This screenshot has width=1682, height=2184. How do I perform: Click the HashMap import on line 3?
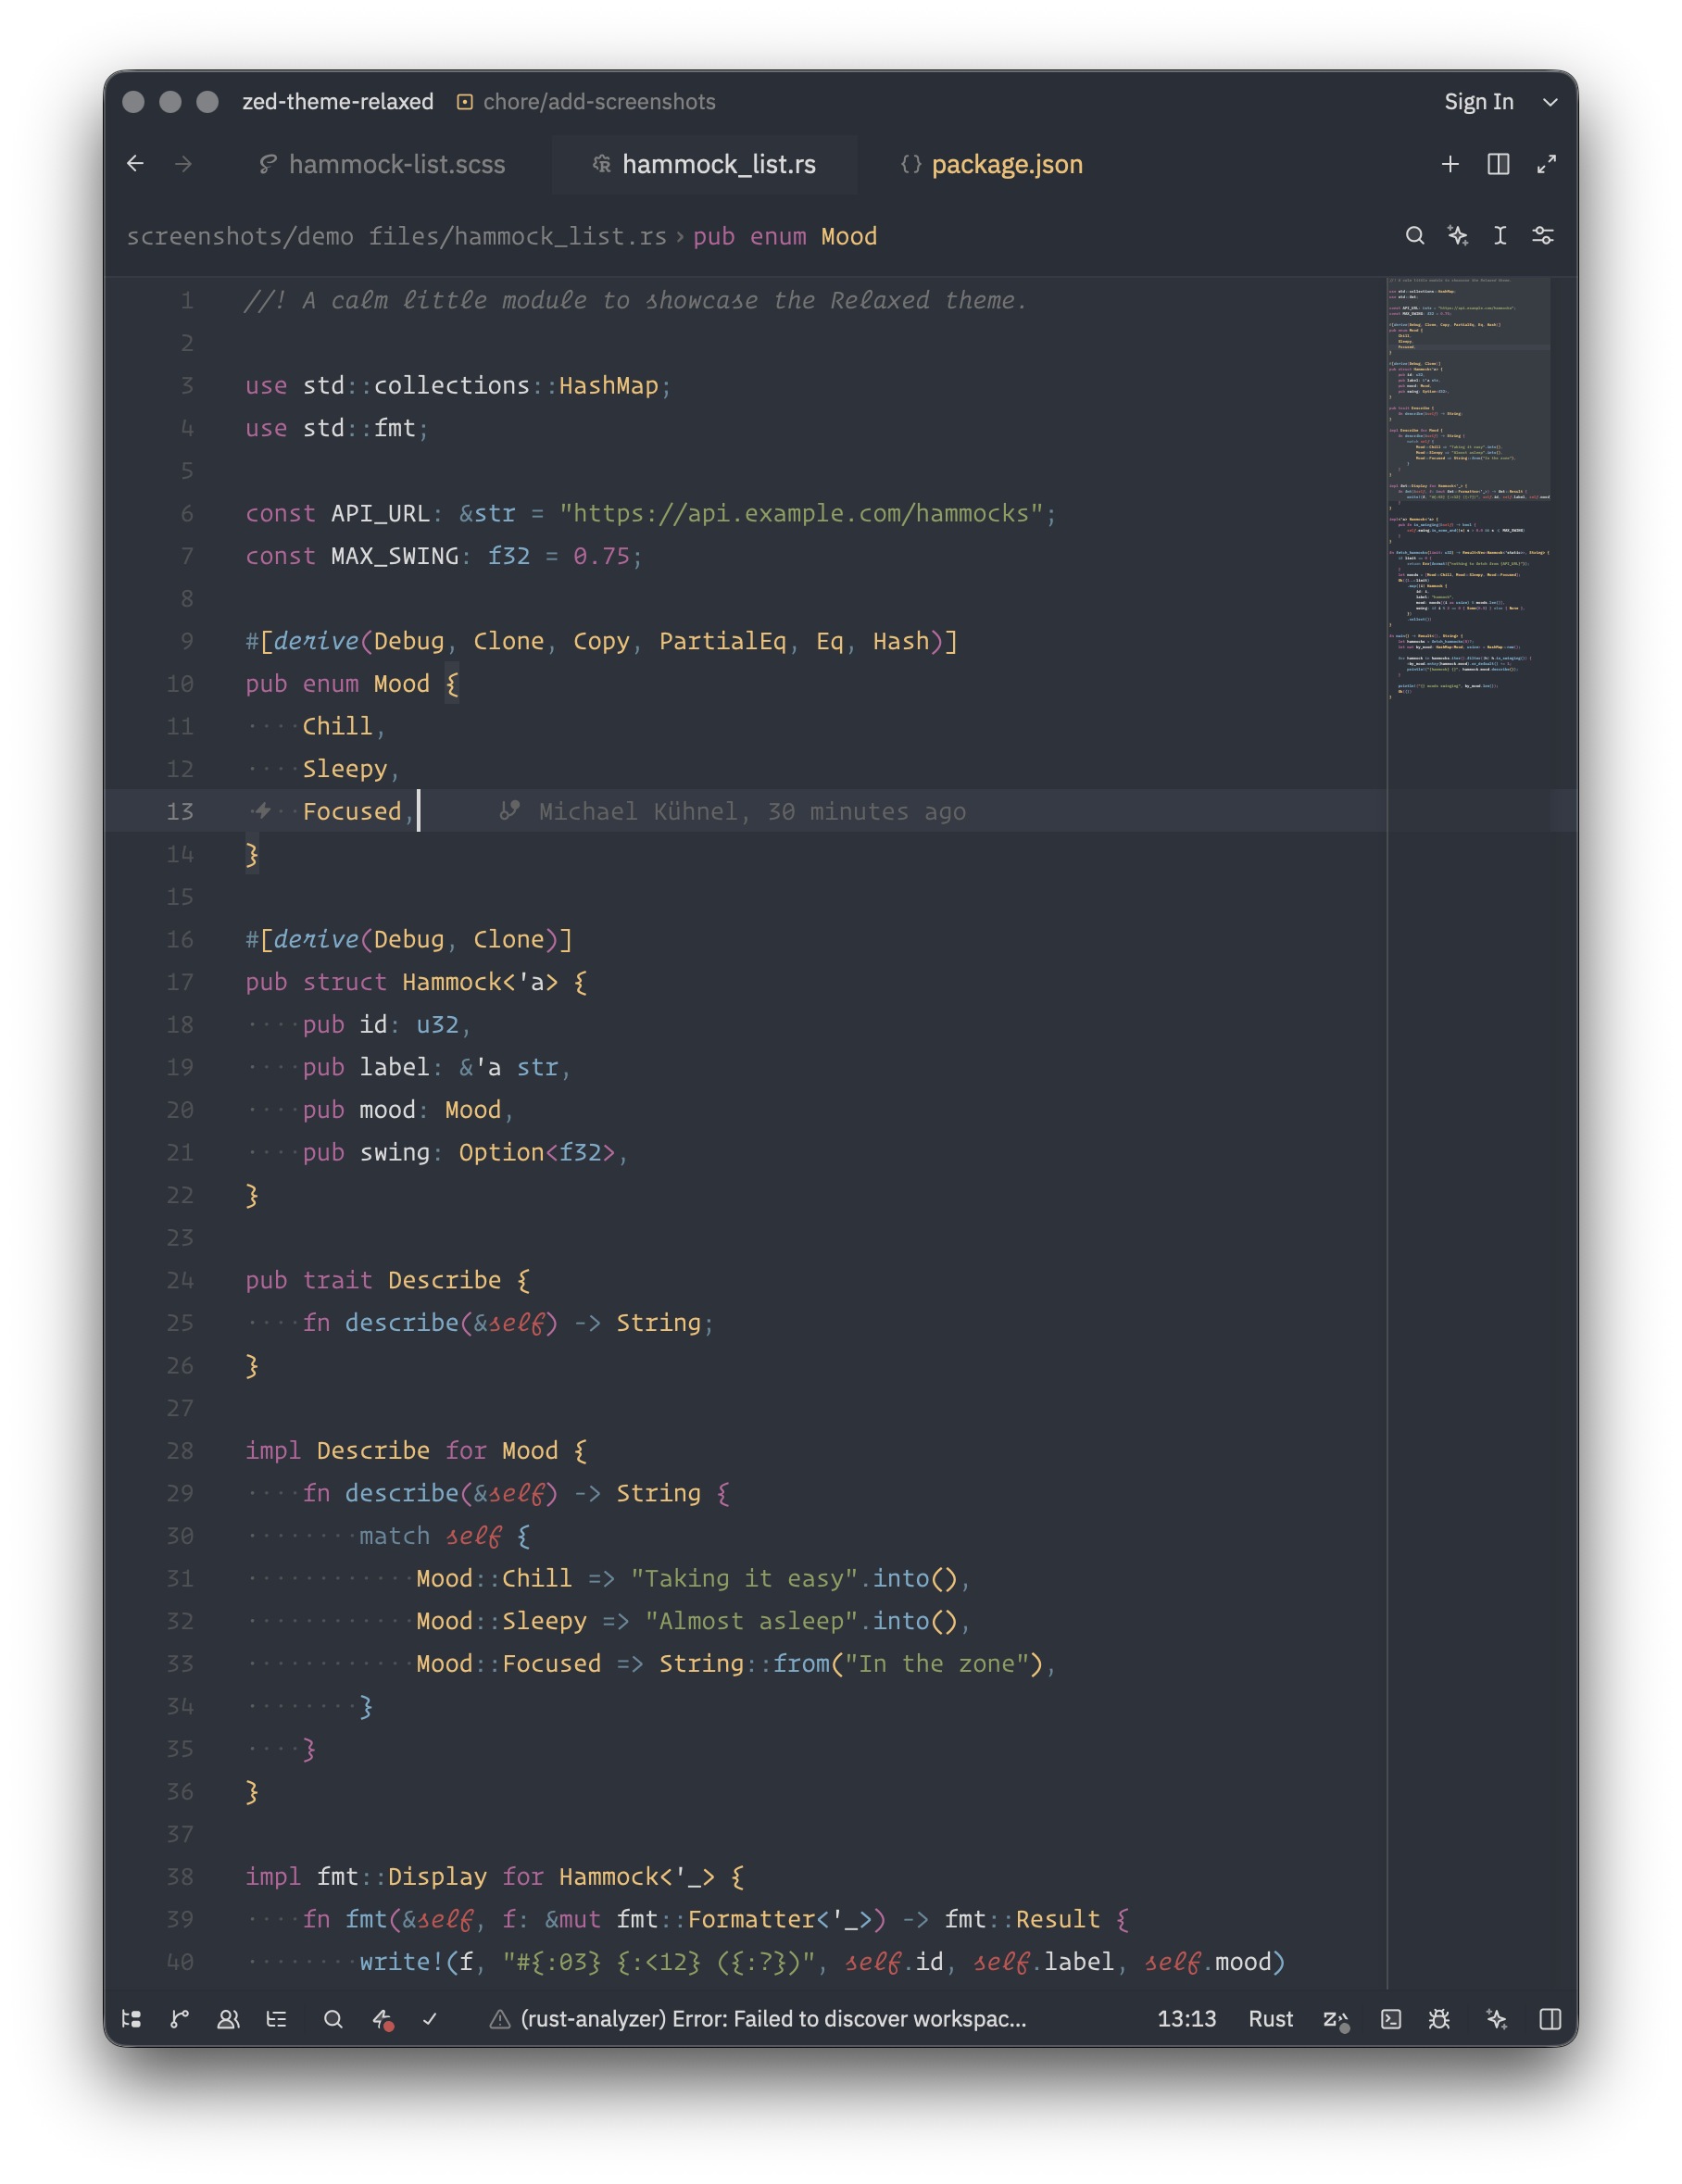608,385
